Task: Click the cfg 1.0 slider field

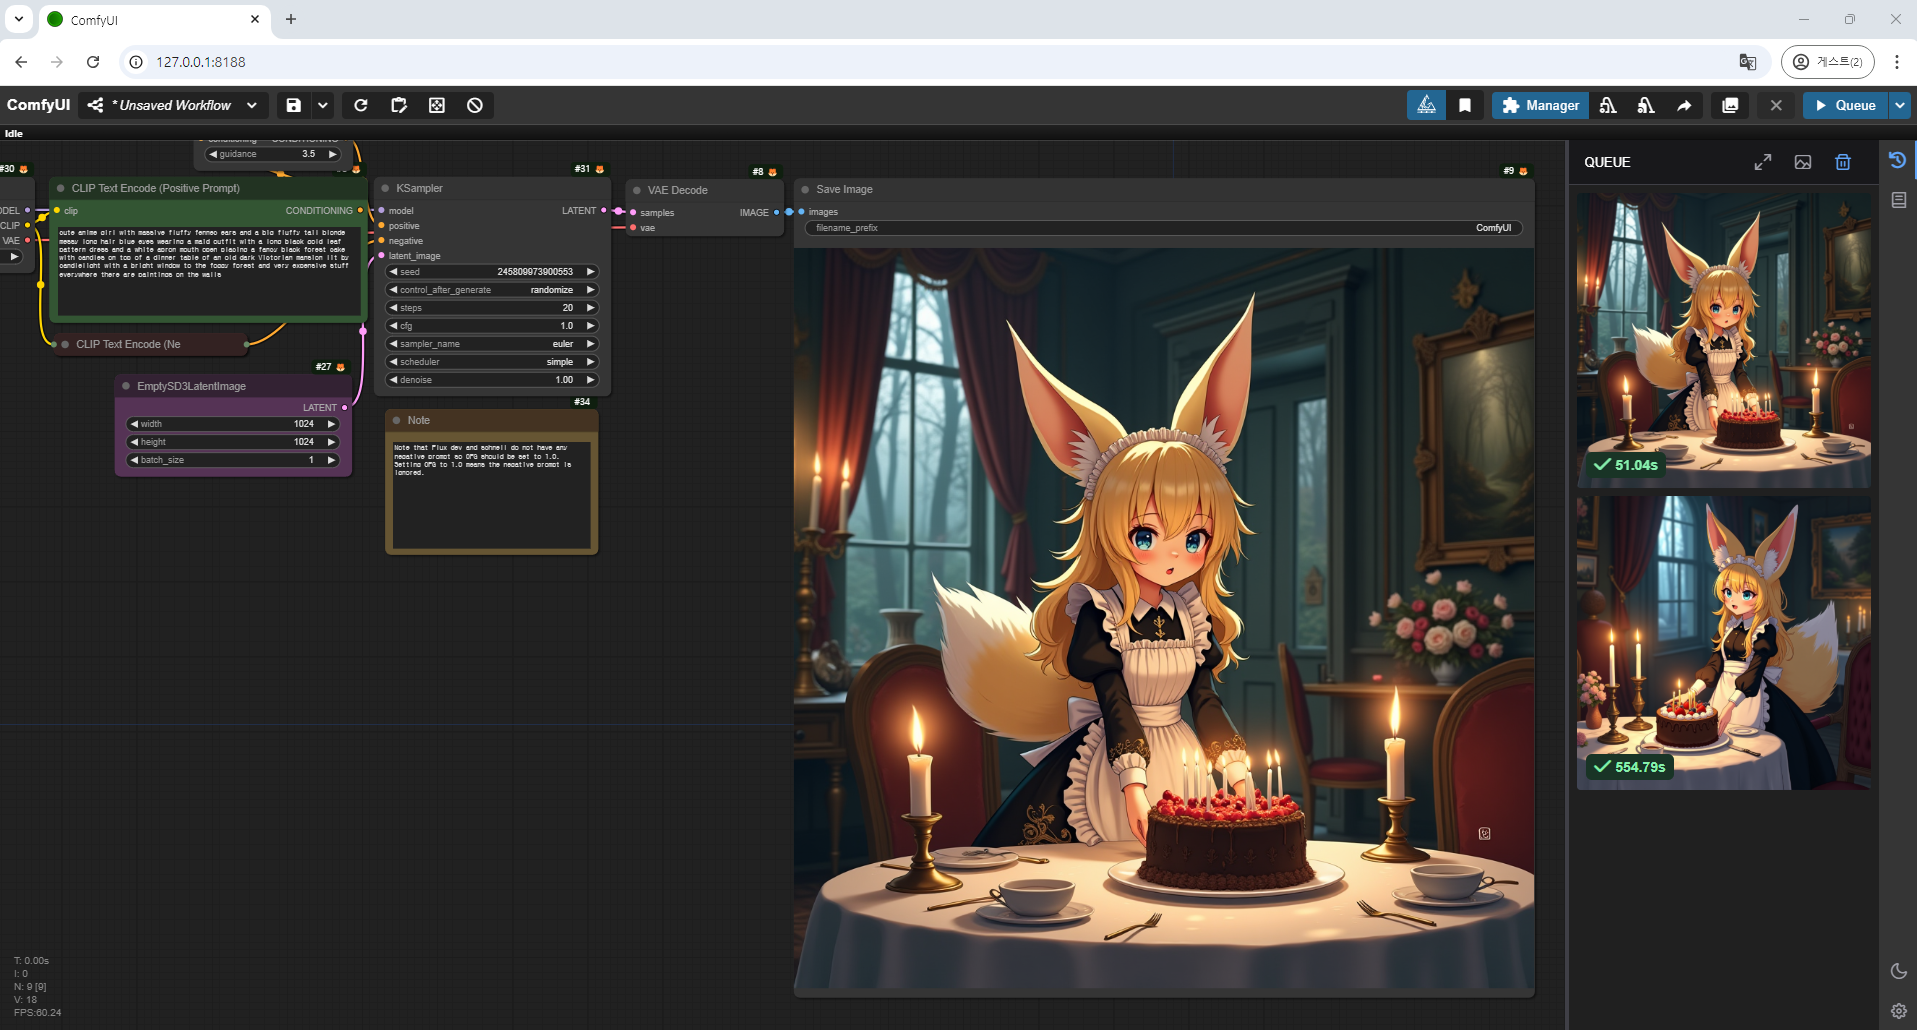Action: (x=492, y=326)
